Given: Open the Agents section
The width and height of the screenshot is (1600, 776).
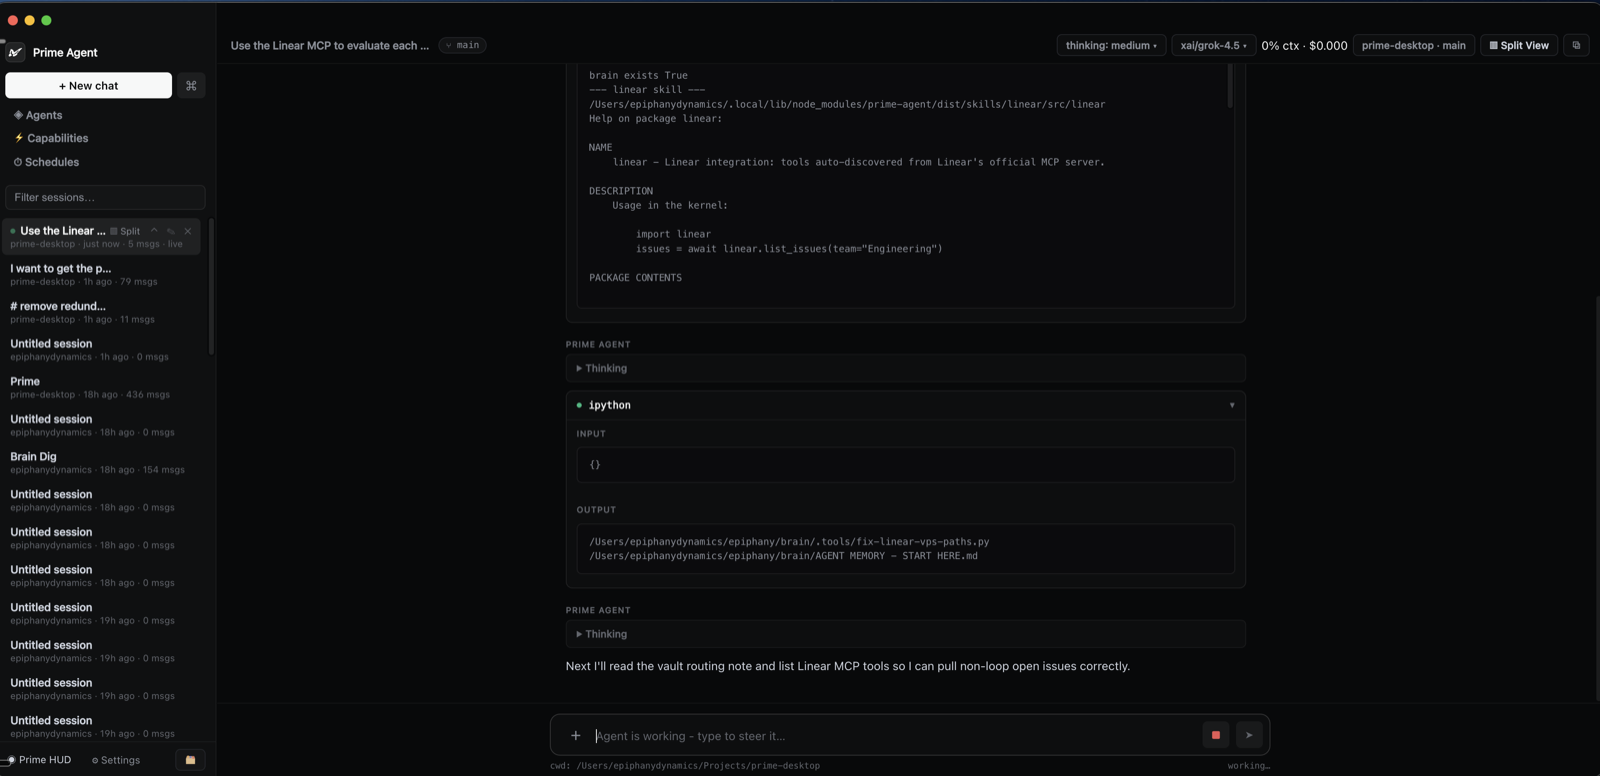Looking at the screenshot, I should [x=38, y=115].
